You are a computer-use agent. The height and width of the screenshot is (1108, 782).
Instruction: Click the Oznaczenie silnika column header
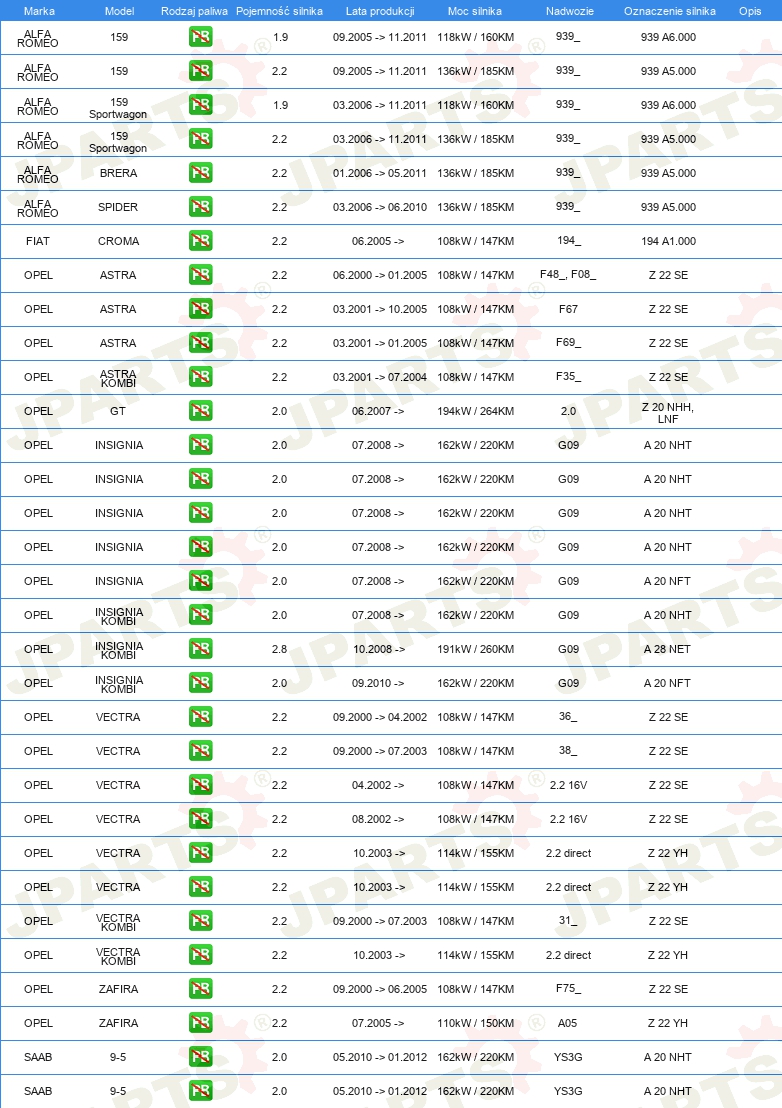670,11
